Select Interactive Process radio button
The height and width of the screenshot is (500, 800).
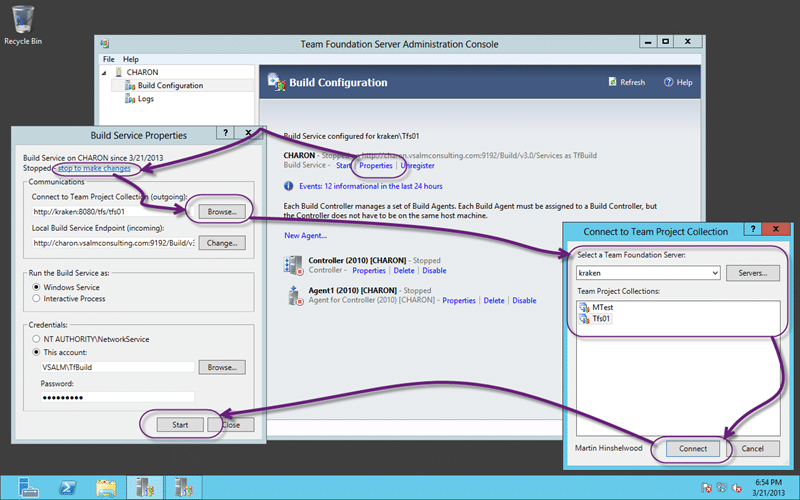36,298
